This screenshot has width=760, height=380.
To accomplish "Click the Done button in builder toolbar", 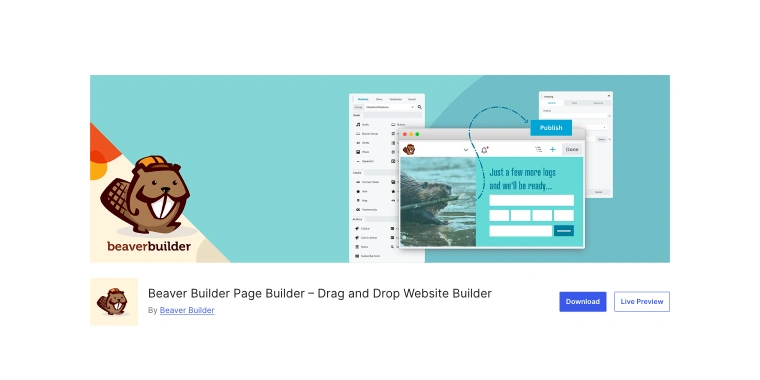I will 572,149.
